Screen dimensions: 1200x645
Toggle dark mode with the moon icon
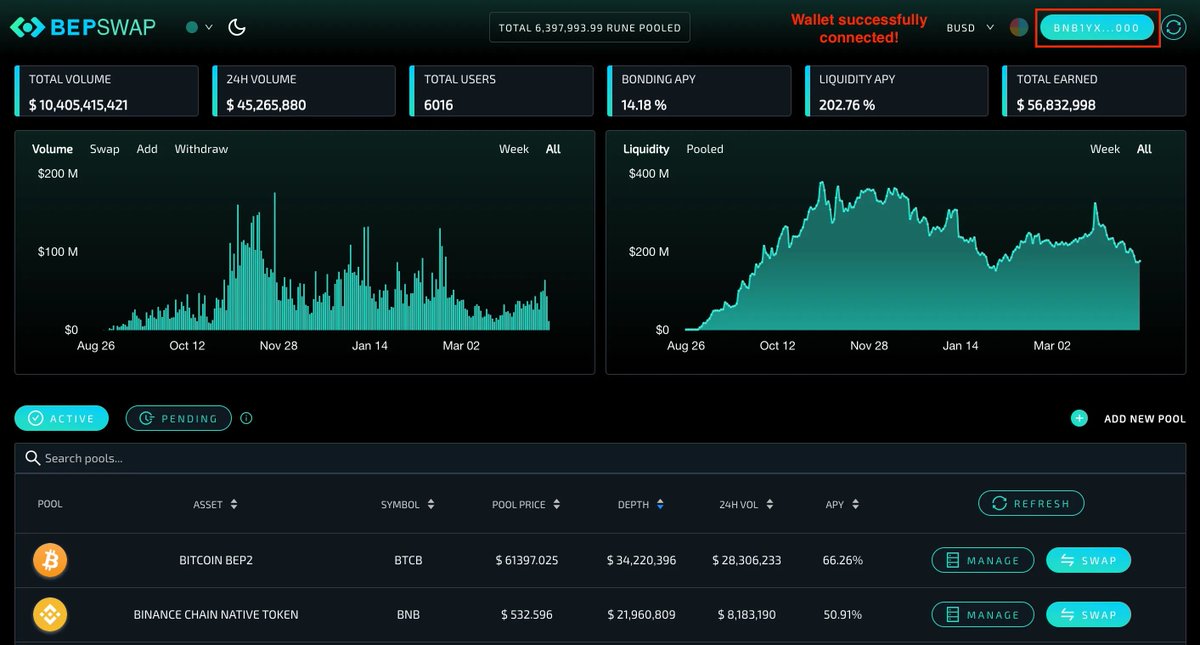(235, 29)
